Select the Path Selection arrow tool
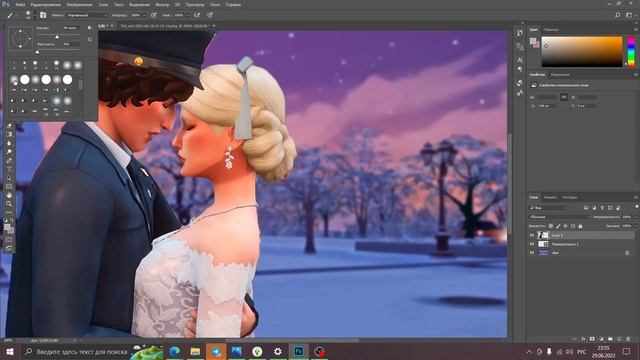 coord(9,178)
